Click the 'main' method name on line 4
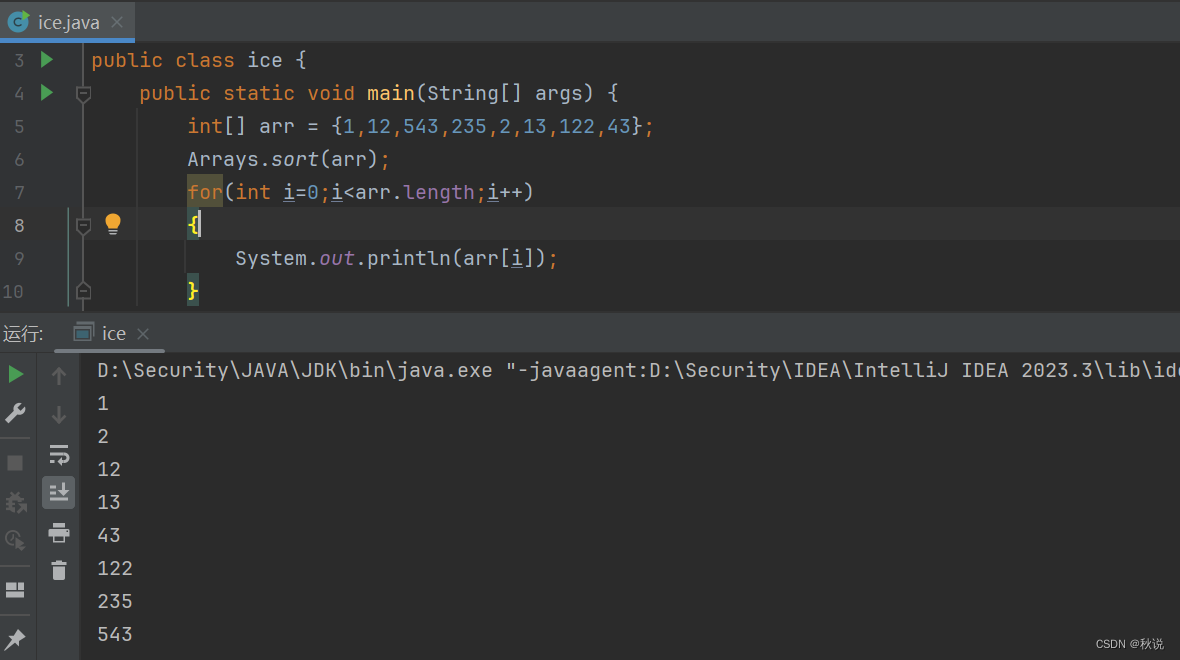 coord(391,93)
